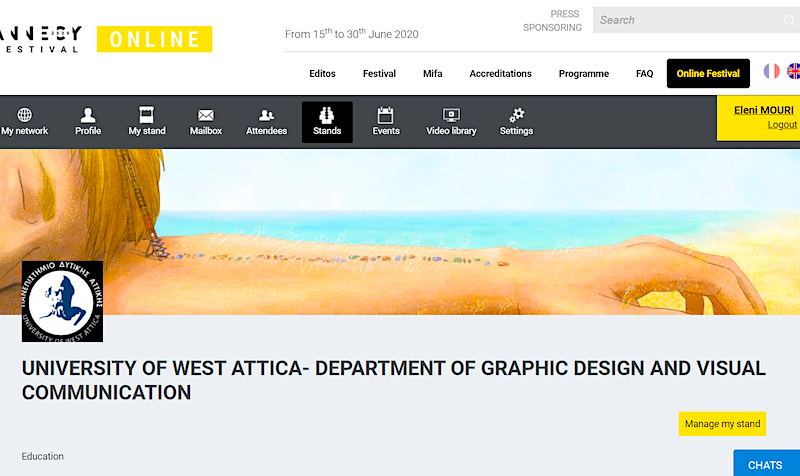The image size is (800, 476).
Task: Open the Editos menu
Action: [x=322, y=73]
